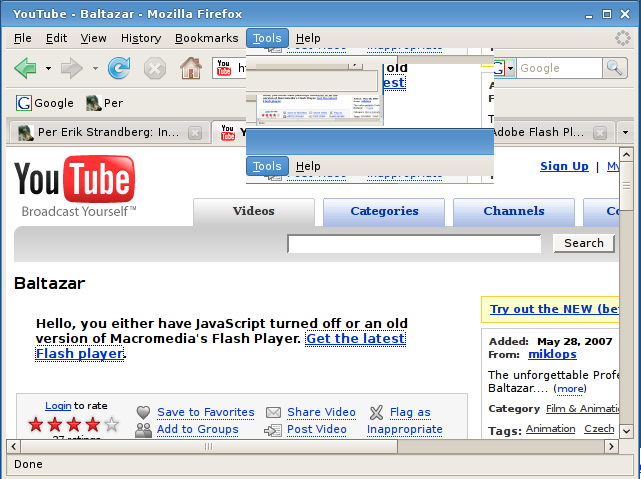The image size is (641, 479).
Task: Click the horizontal scrollbar left arrow
Action: coord(13,446)
